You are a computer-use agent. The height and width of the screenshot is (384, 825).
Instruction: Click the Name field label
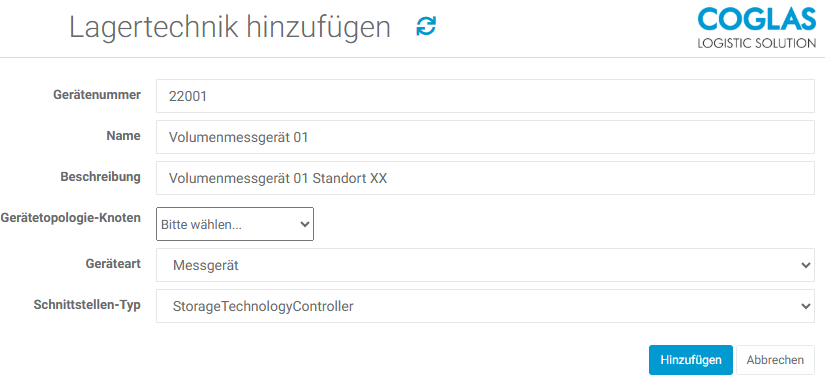click(x=123, y=136)
